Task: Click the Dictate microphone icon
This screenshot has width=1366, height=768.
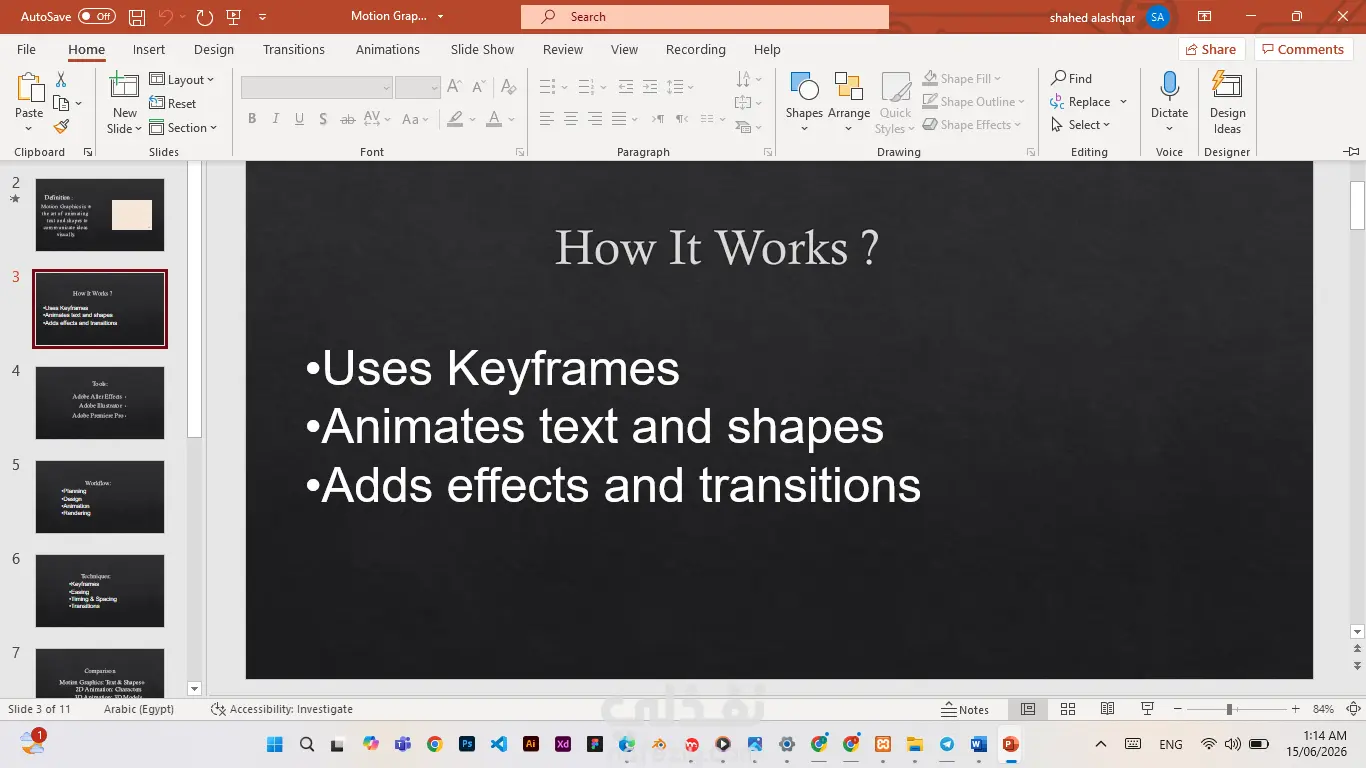Action: pos(1169,88)
